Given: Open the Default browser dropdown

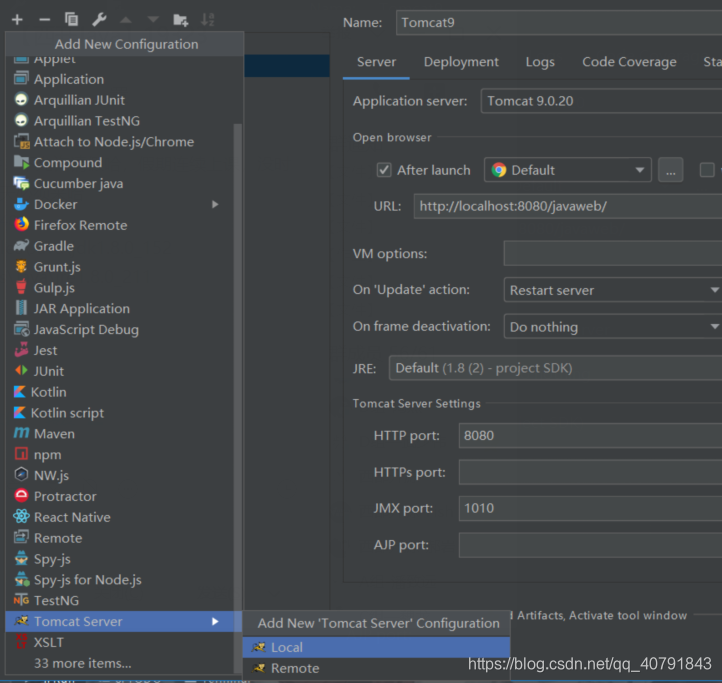Looking at the screenshot, I should point(568,170).
